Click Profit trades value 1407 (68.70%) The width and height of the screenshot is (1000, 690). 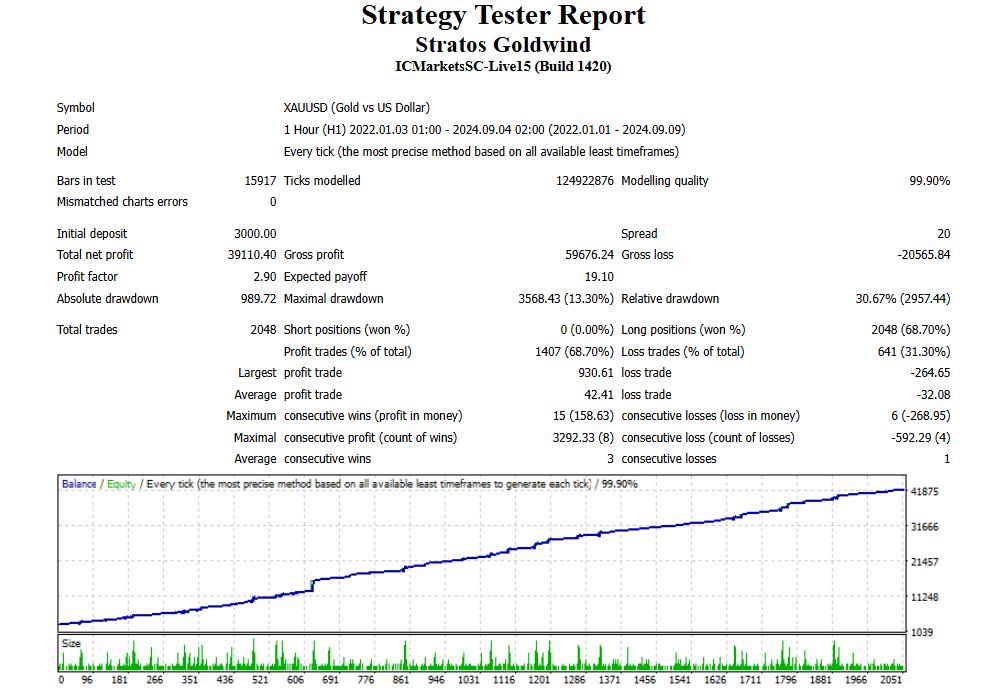[x=574, y=351]
